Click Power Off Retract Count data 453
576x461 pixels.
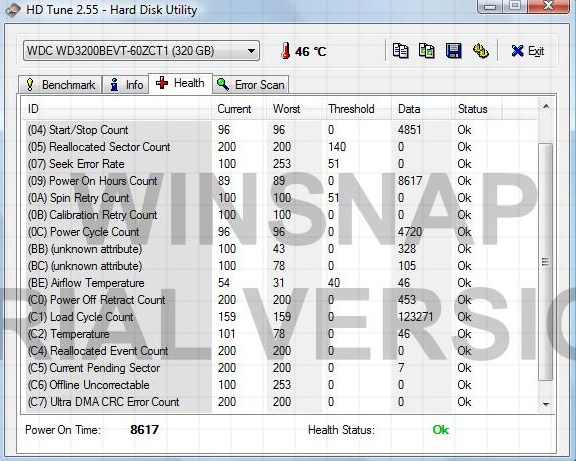407,300
